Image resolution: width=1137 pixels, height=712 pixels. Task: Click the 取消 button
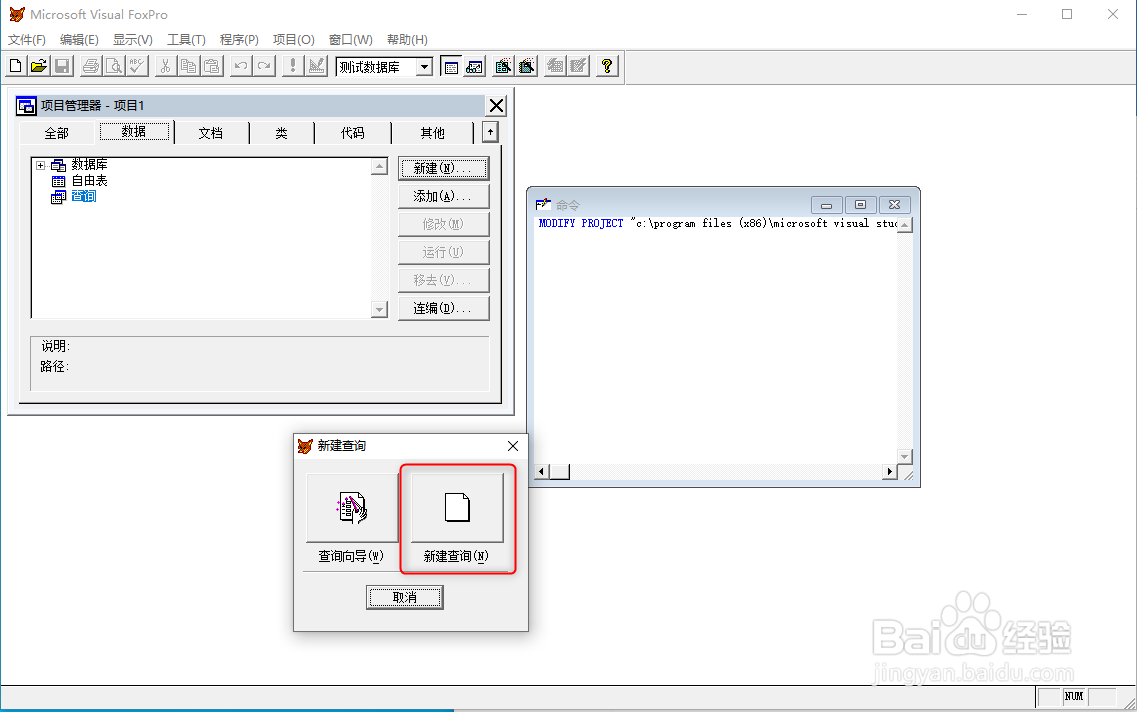coord(405,597)
